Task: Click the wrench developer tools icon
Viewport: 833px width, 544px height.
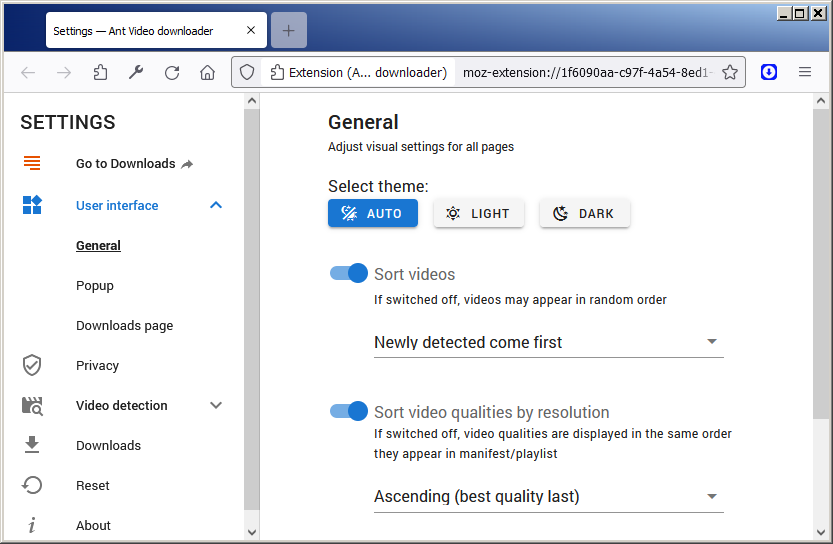Action: pyautogui.click(x=136, y=72)
